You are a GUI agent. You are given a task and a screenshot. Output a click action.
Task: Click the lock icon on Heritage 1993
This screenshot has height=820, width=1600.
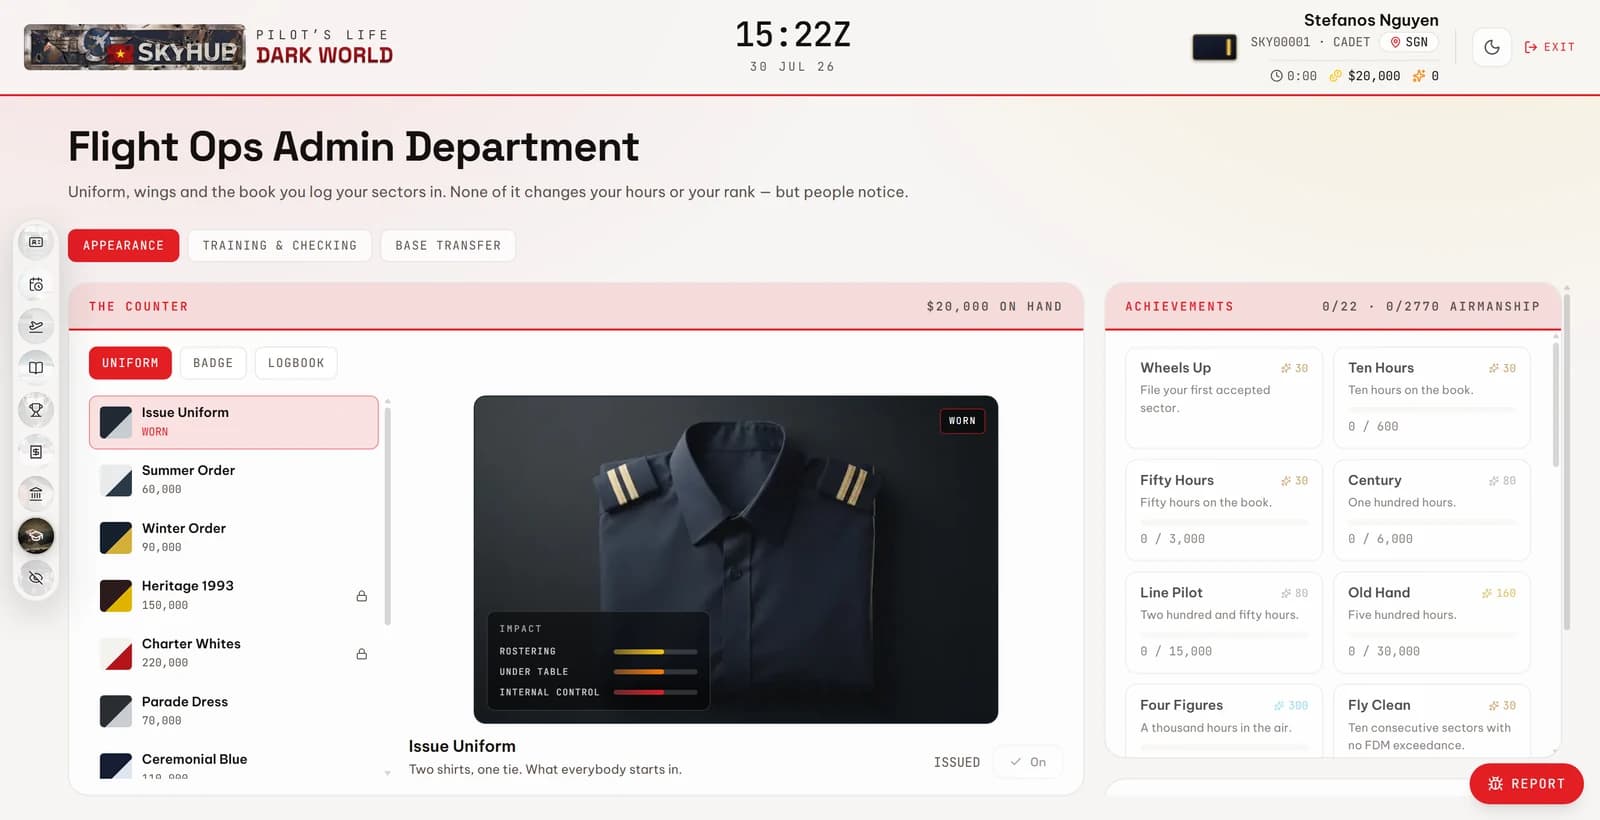(362, 596)
